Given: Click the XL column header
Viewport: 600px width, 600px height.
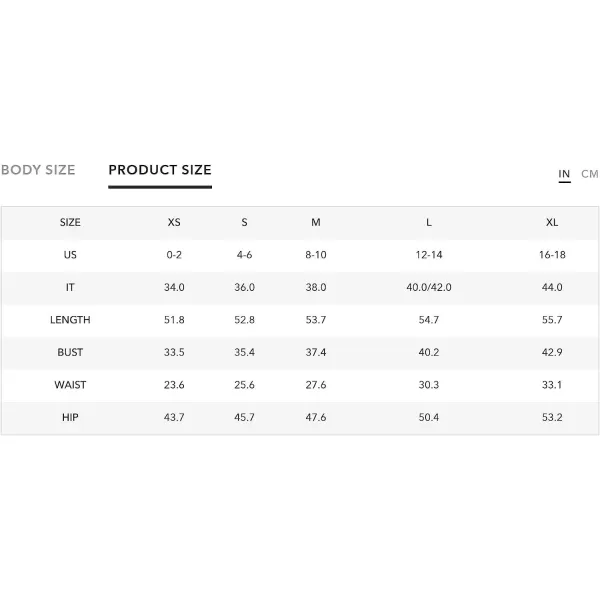Looking at the screenshot, I should point(552,222).
